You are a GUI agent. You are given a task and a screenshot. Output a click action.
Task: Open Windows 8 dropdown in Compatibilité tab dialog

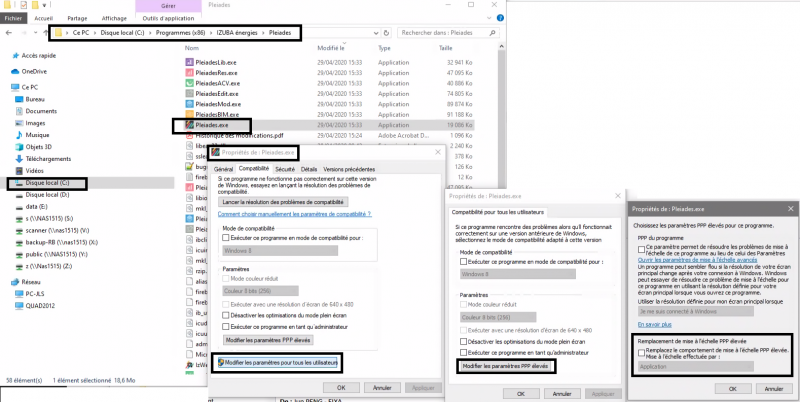tap(280, 250)
